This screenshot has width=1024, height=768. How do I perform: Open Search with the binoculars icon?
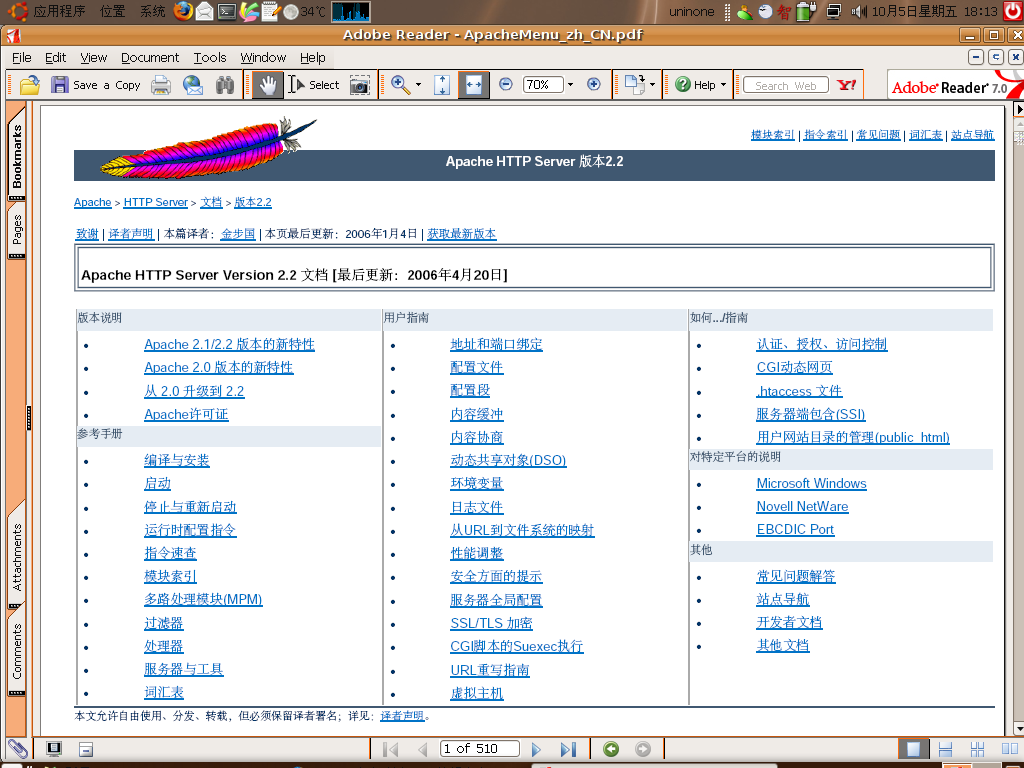tap(225, 85)
